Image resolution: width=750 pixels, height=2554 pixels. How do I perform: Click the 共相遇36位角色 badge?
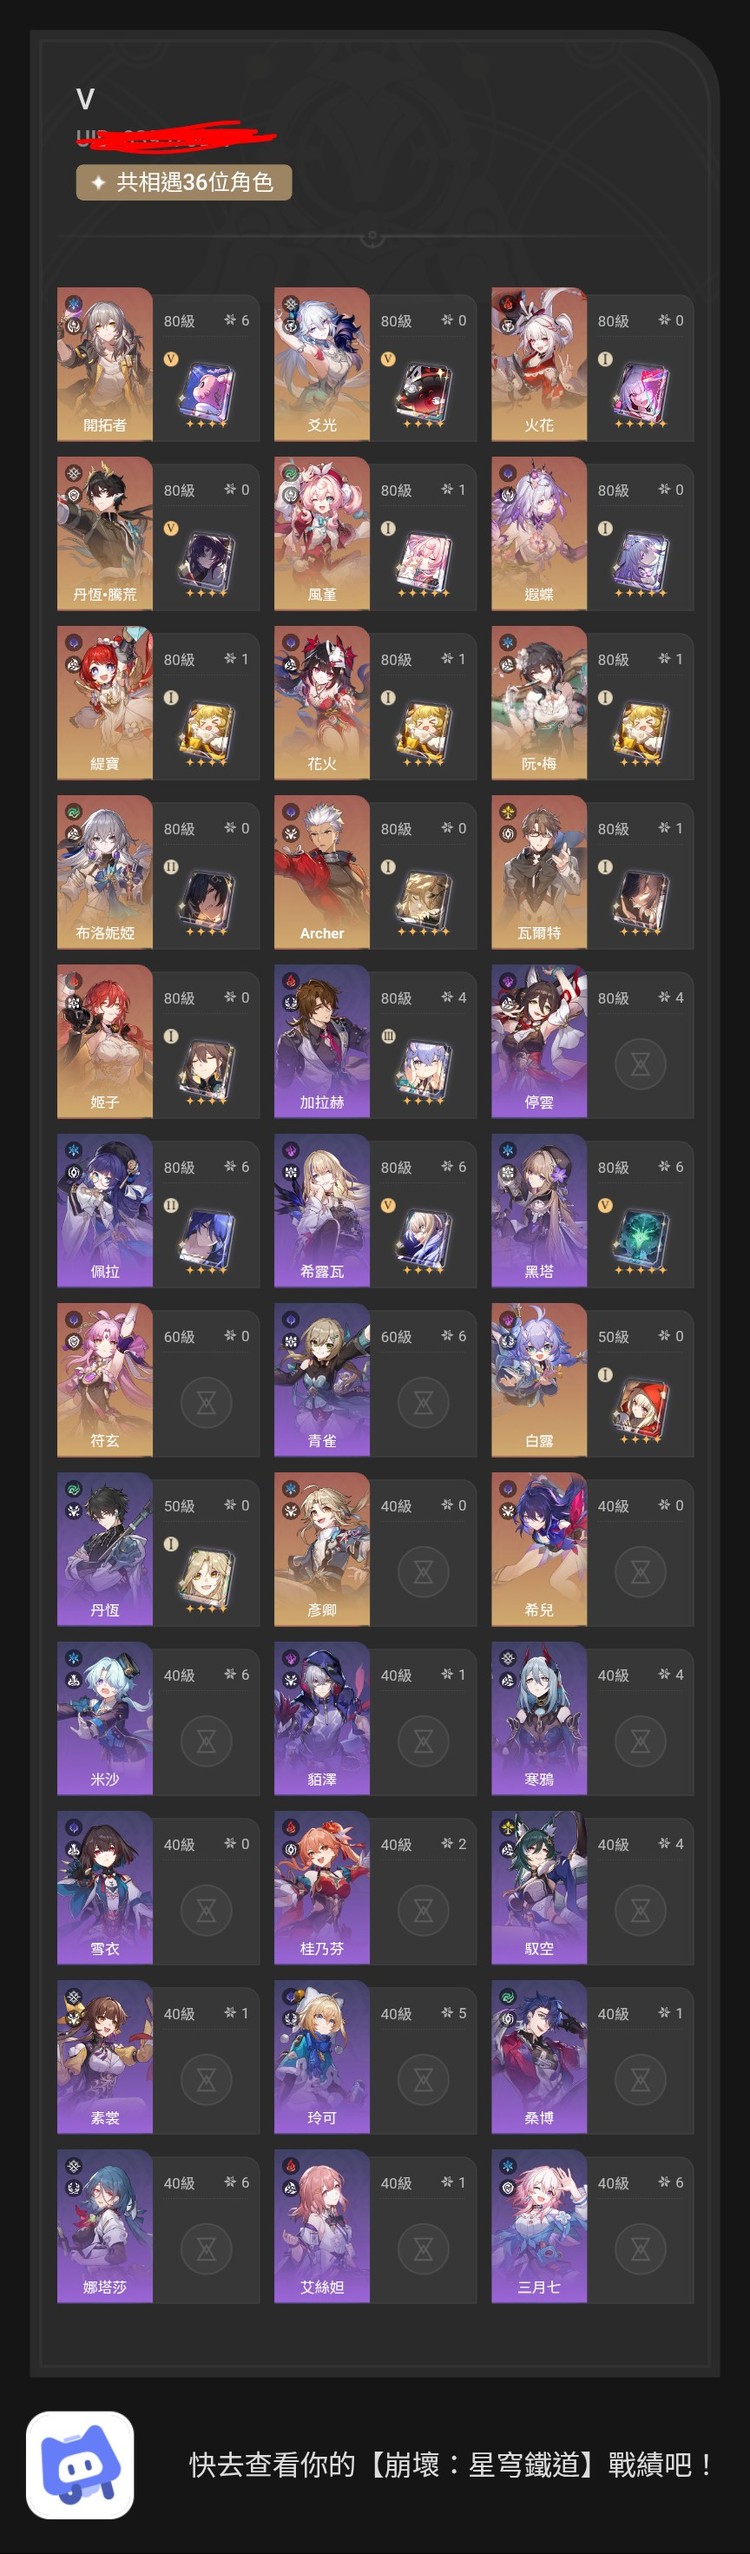point(184,182)
